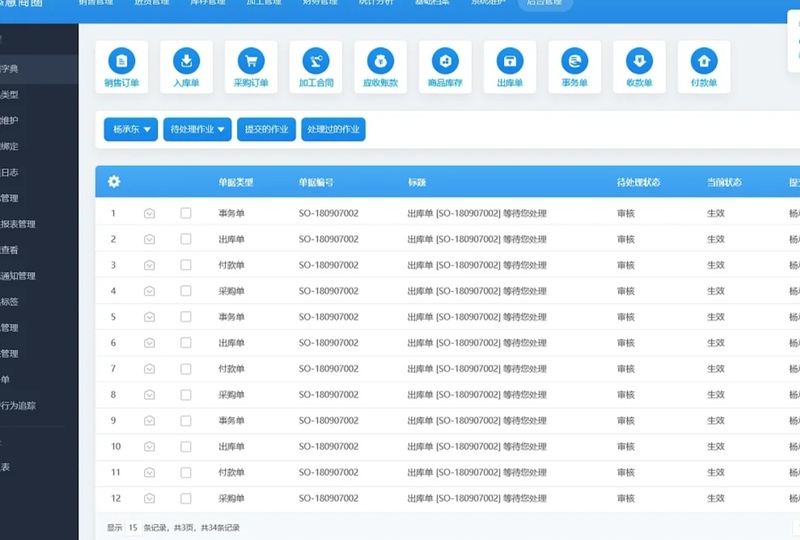Click the records-per-page input showing 15
The width and height of the screenshot is (800, 540).
coord(132,527)
